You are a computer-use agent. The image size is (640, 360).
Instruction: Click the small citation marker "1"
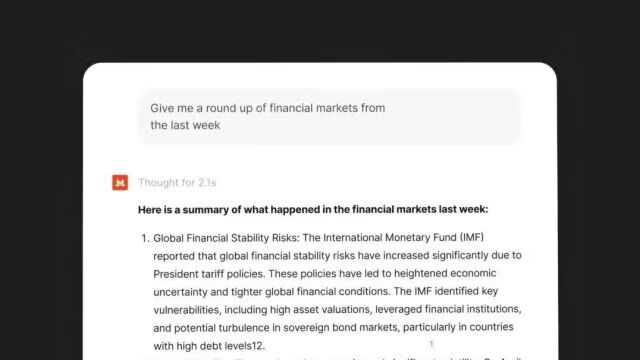tap(431, 344)
